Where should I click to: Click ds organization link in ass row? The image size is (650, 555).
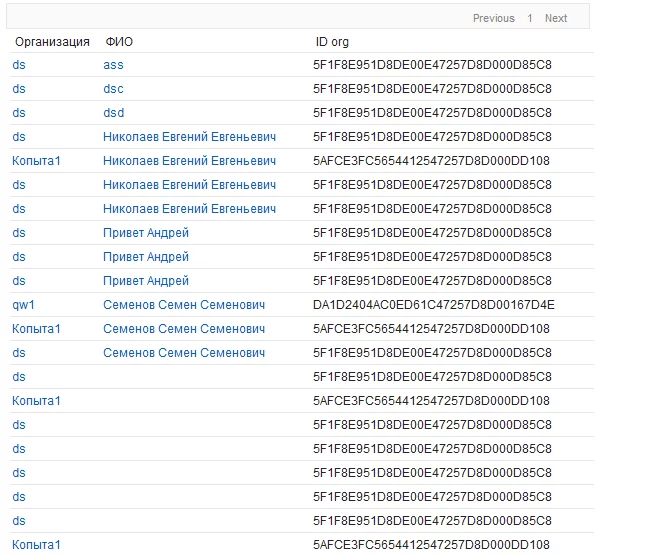pyautogui.click(x=19, y=65)
